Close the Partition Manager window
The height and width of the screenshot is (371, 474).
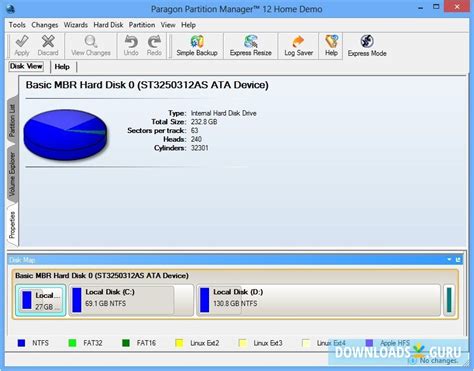point(458,7)
